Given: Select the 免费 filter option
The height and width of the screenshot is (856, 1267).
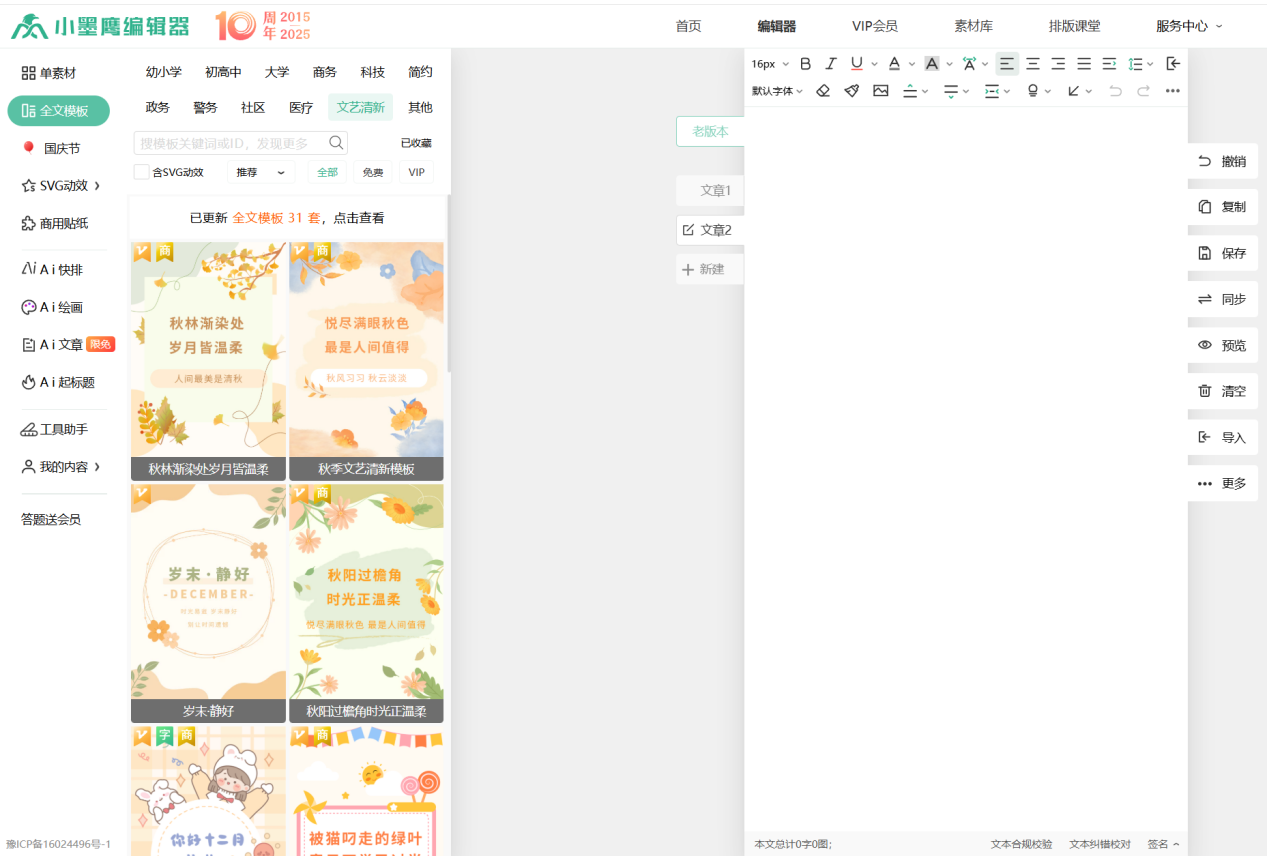Looking at the screenshot, I should click(372, 172).
